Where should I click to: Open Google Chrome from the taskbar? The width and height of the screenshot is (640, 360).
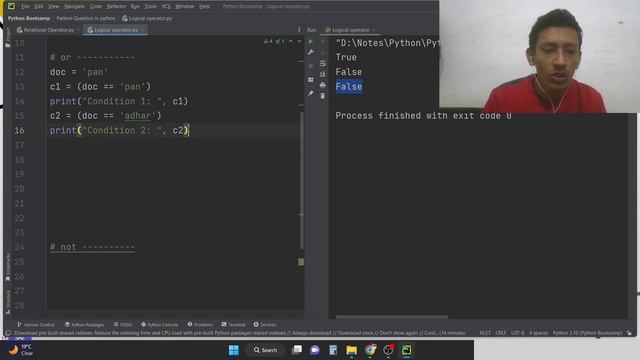pos(370,350)
